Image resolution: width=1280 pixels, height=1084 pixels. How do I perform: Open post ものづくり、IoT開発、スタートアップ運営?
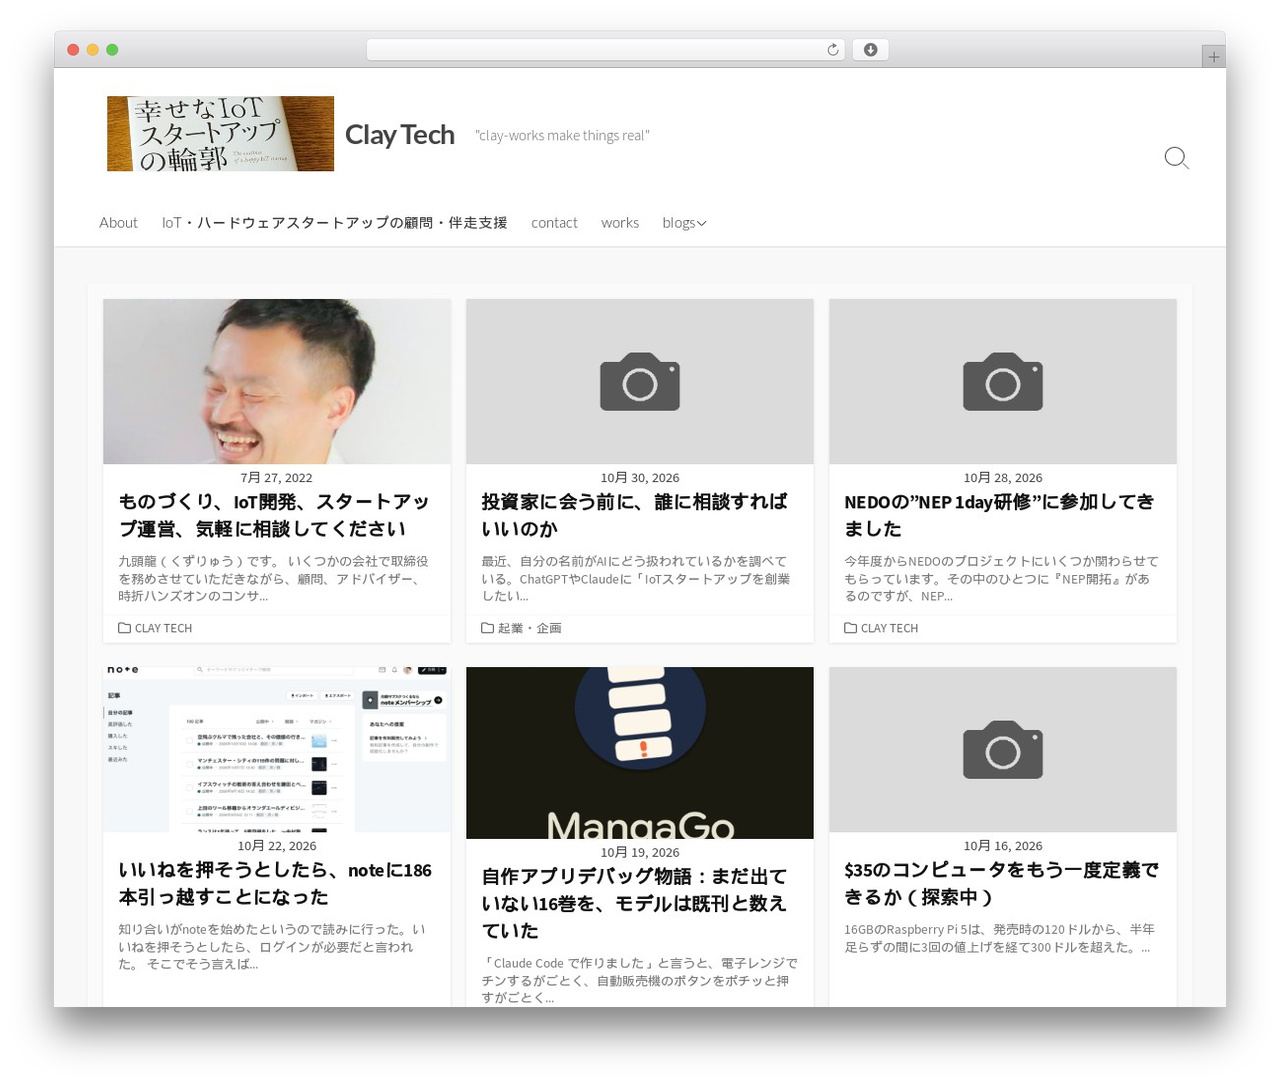pyautogui.click(x=274, y=515)
